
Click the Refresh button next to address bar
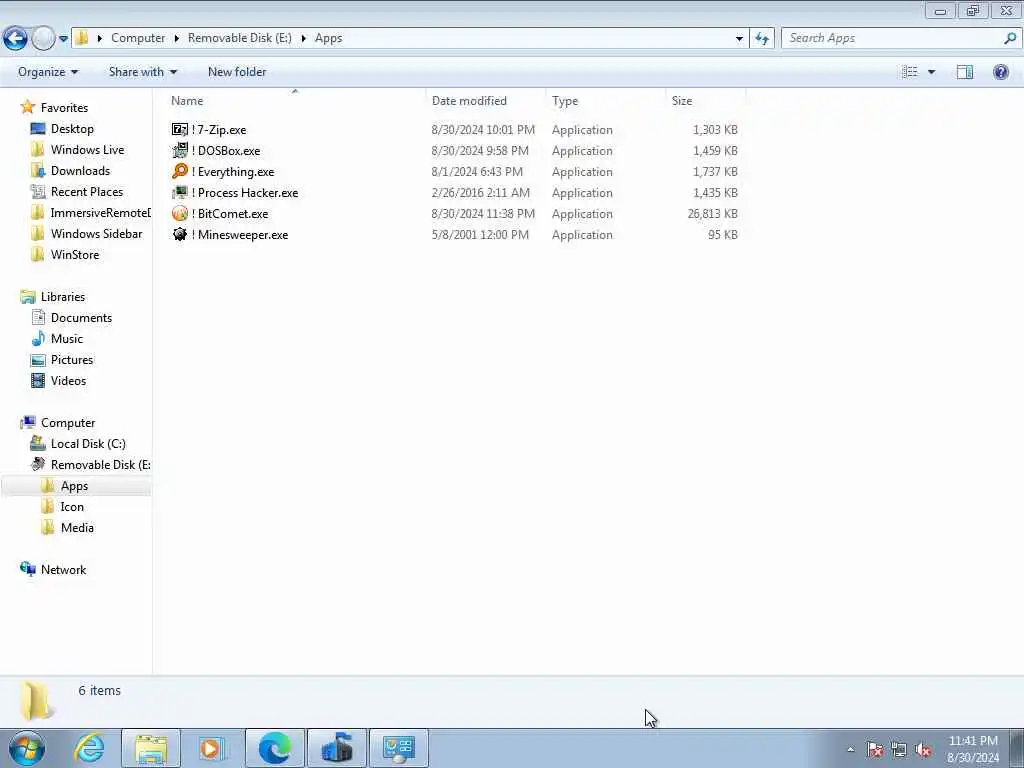pos(761,39)
